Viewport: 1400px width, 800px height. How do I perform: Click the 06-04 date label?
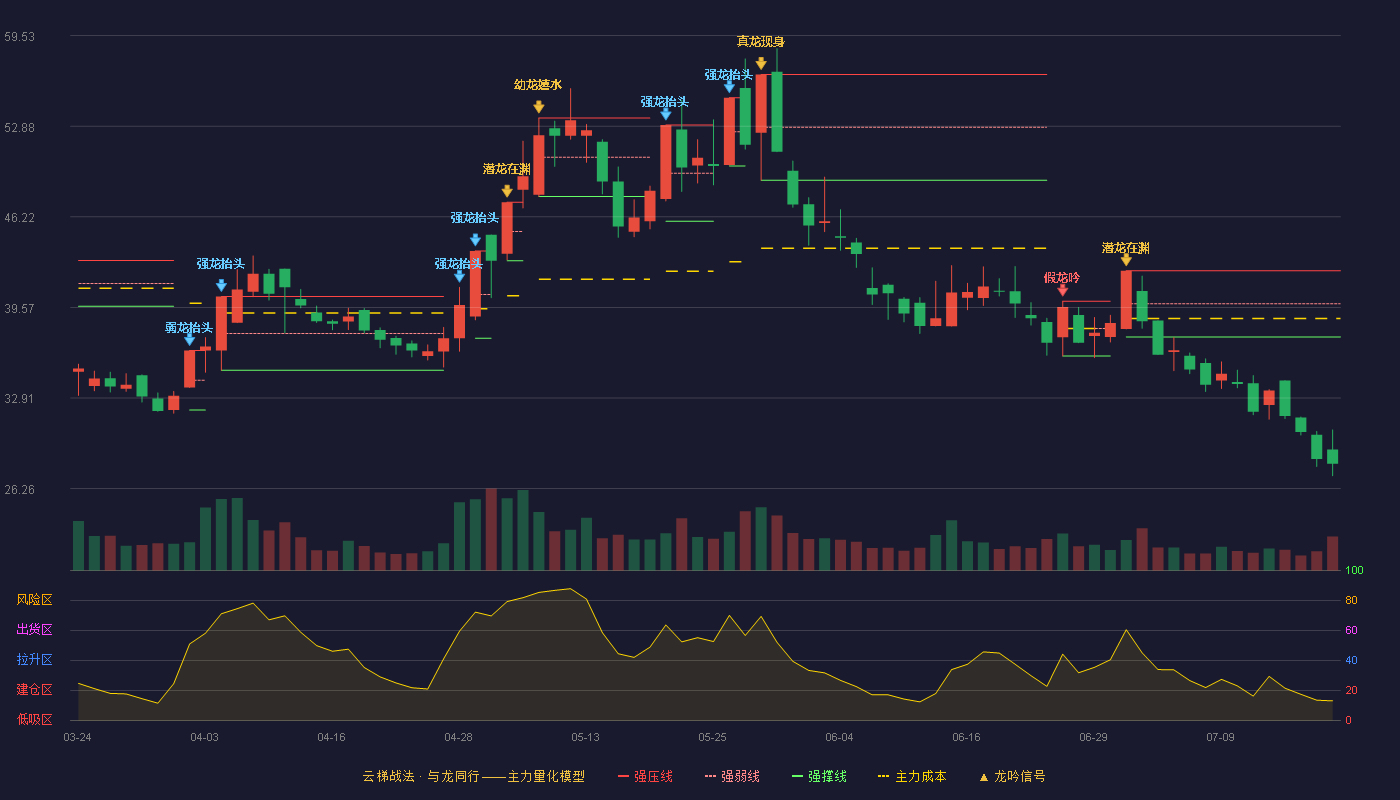pos(839,737)
